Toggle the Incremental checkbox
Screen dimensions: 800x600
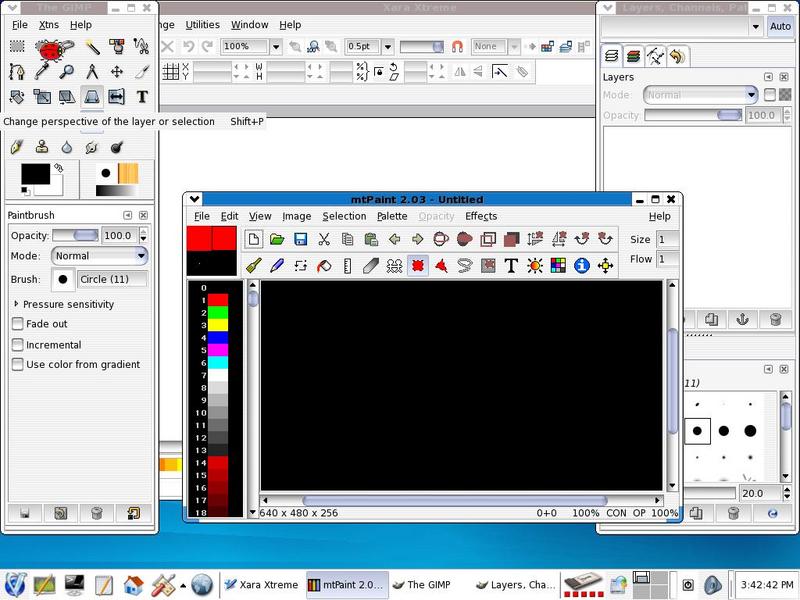coord(18,344)
